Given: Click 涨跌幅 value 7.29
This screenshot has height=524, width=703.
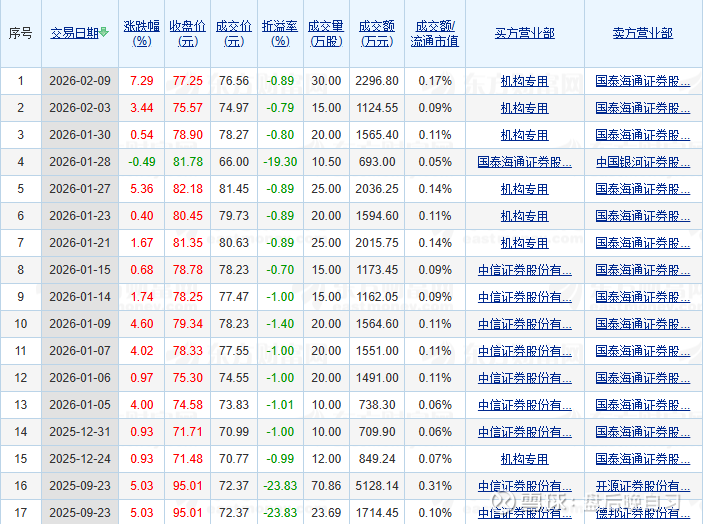Looking at the screenshot, I should (x=142, y=81).
